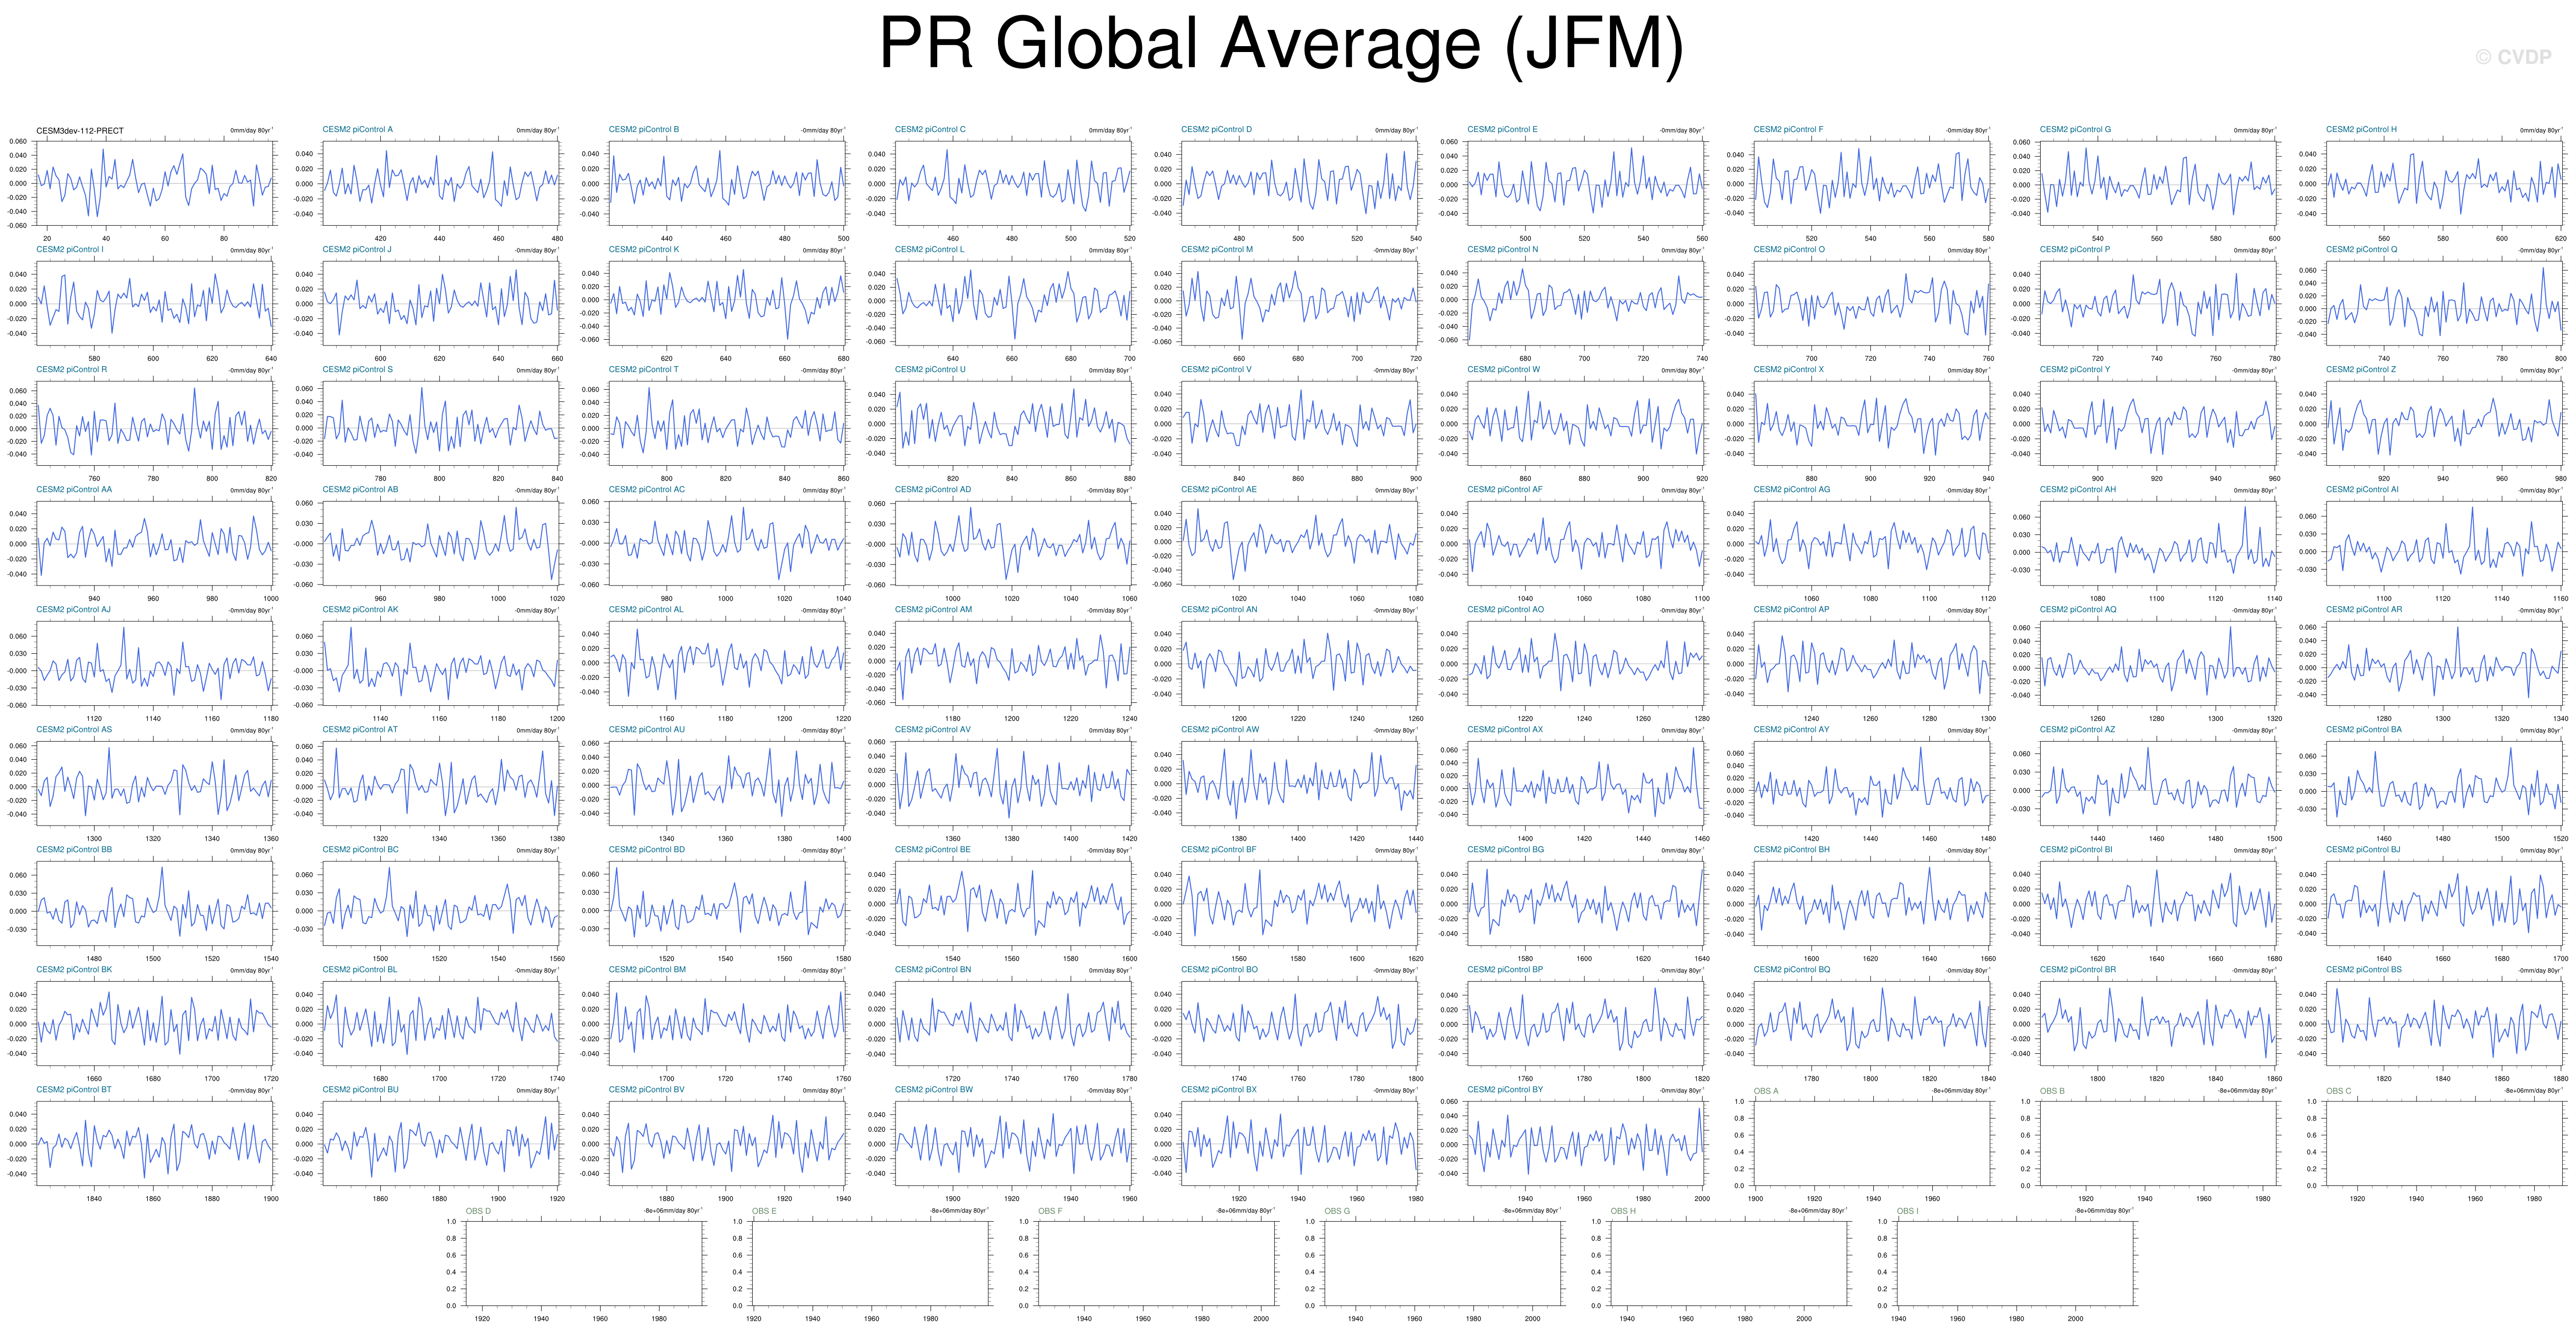Click the 'CESM2 piControl Q' label
This screenshot has width=2576, height=1336.
[2361, 250]
